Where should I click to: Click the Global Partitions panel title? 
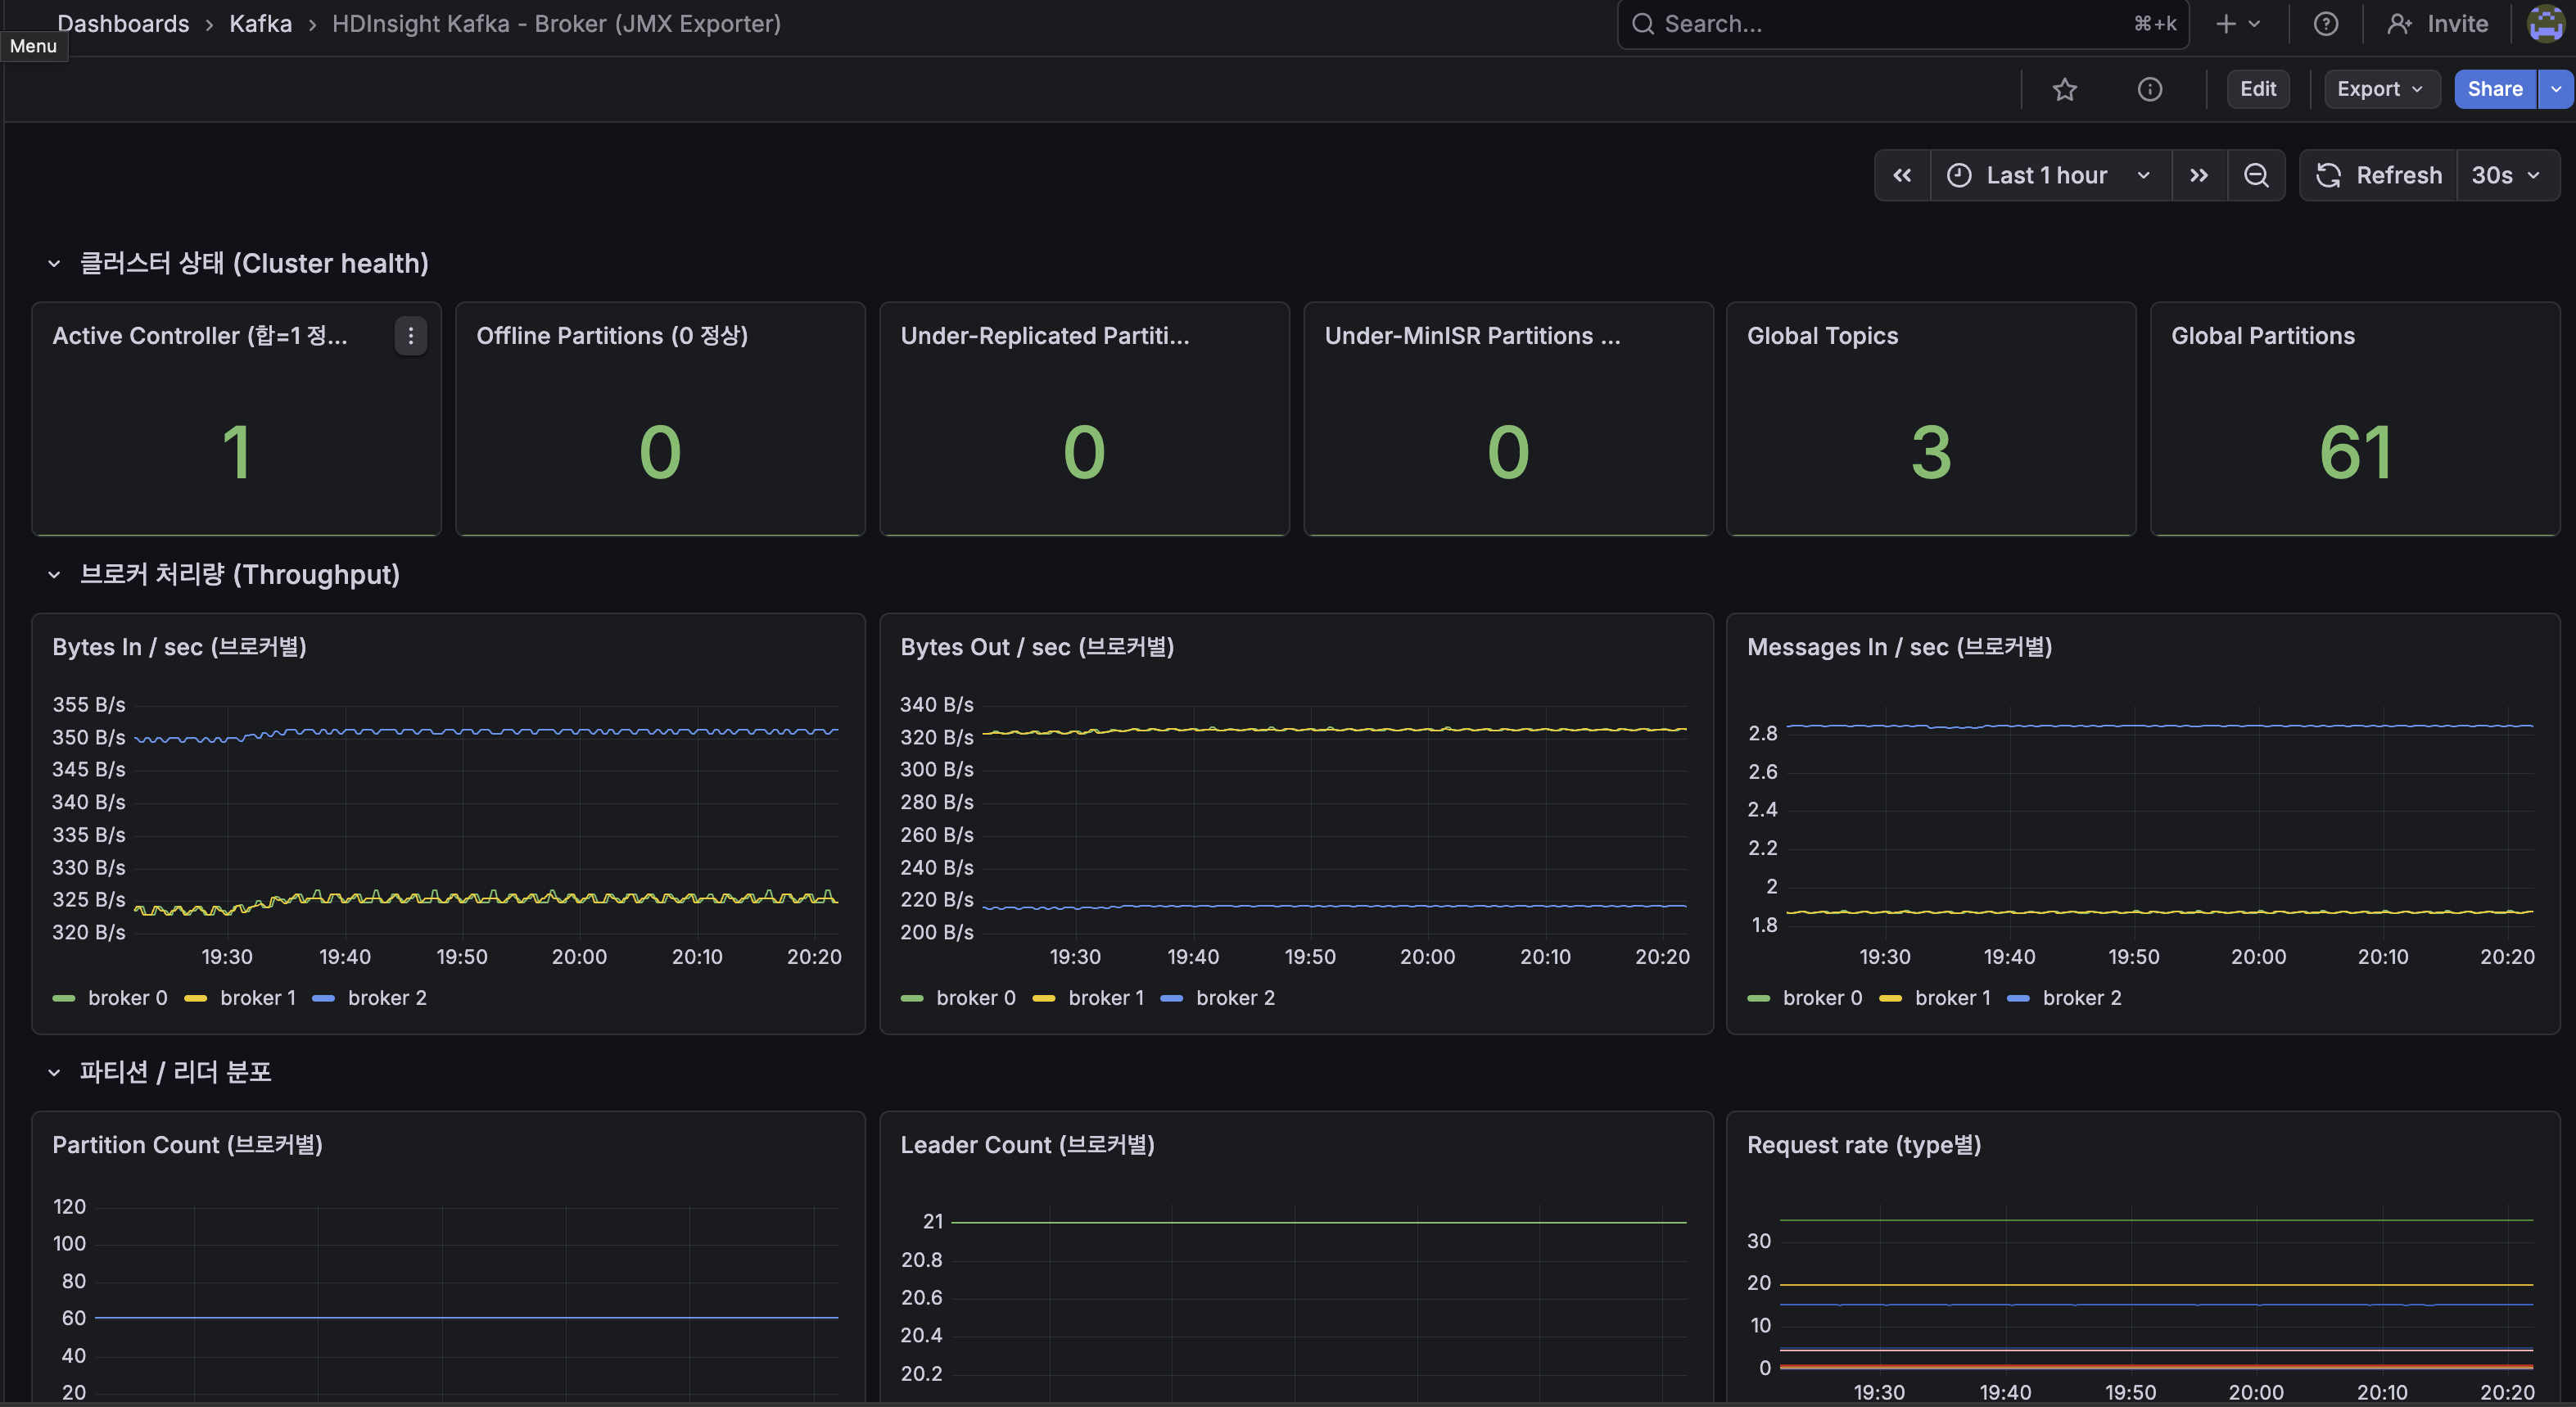pyautogui.click(x=2263, y=336)
